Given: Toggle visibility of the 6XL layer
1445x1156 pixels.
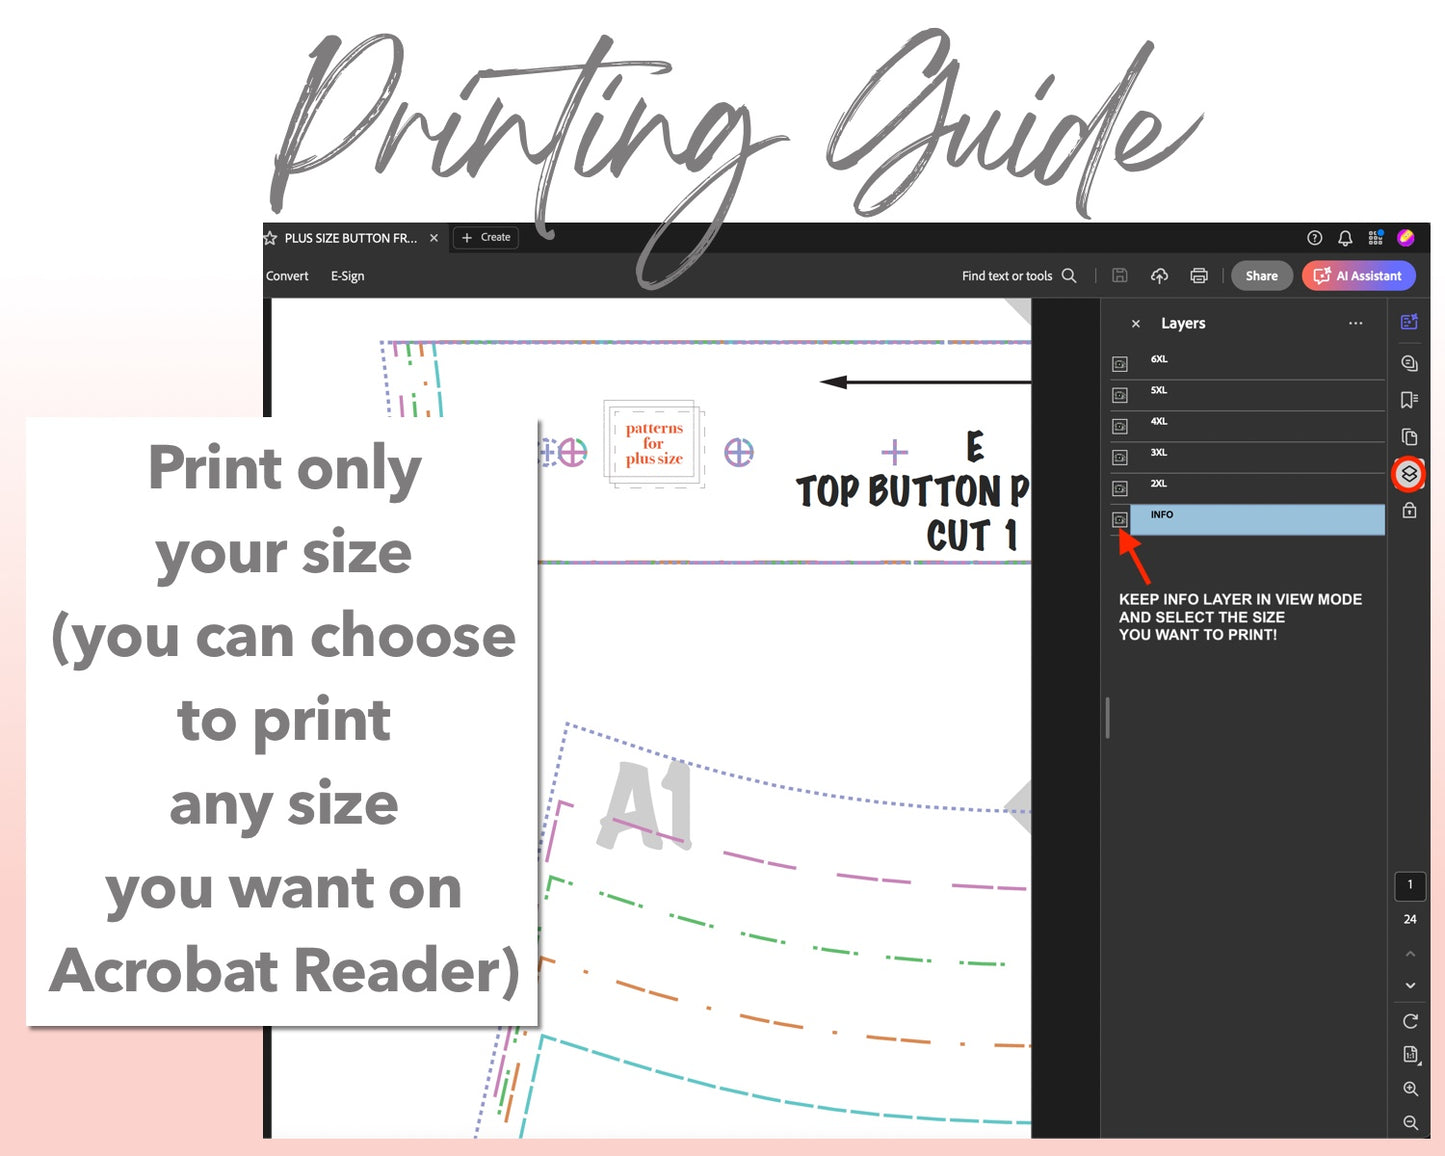Looking at the screenshot, I should coord(1120,365).
